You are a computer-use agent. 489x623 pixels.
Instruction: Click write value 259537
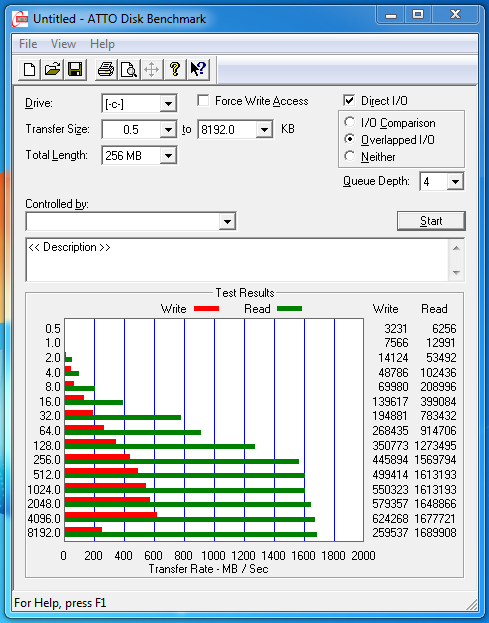coord(390,532)
